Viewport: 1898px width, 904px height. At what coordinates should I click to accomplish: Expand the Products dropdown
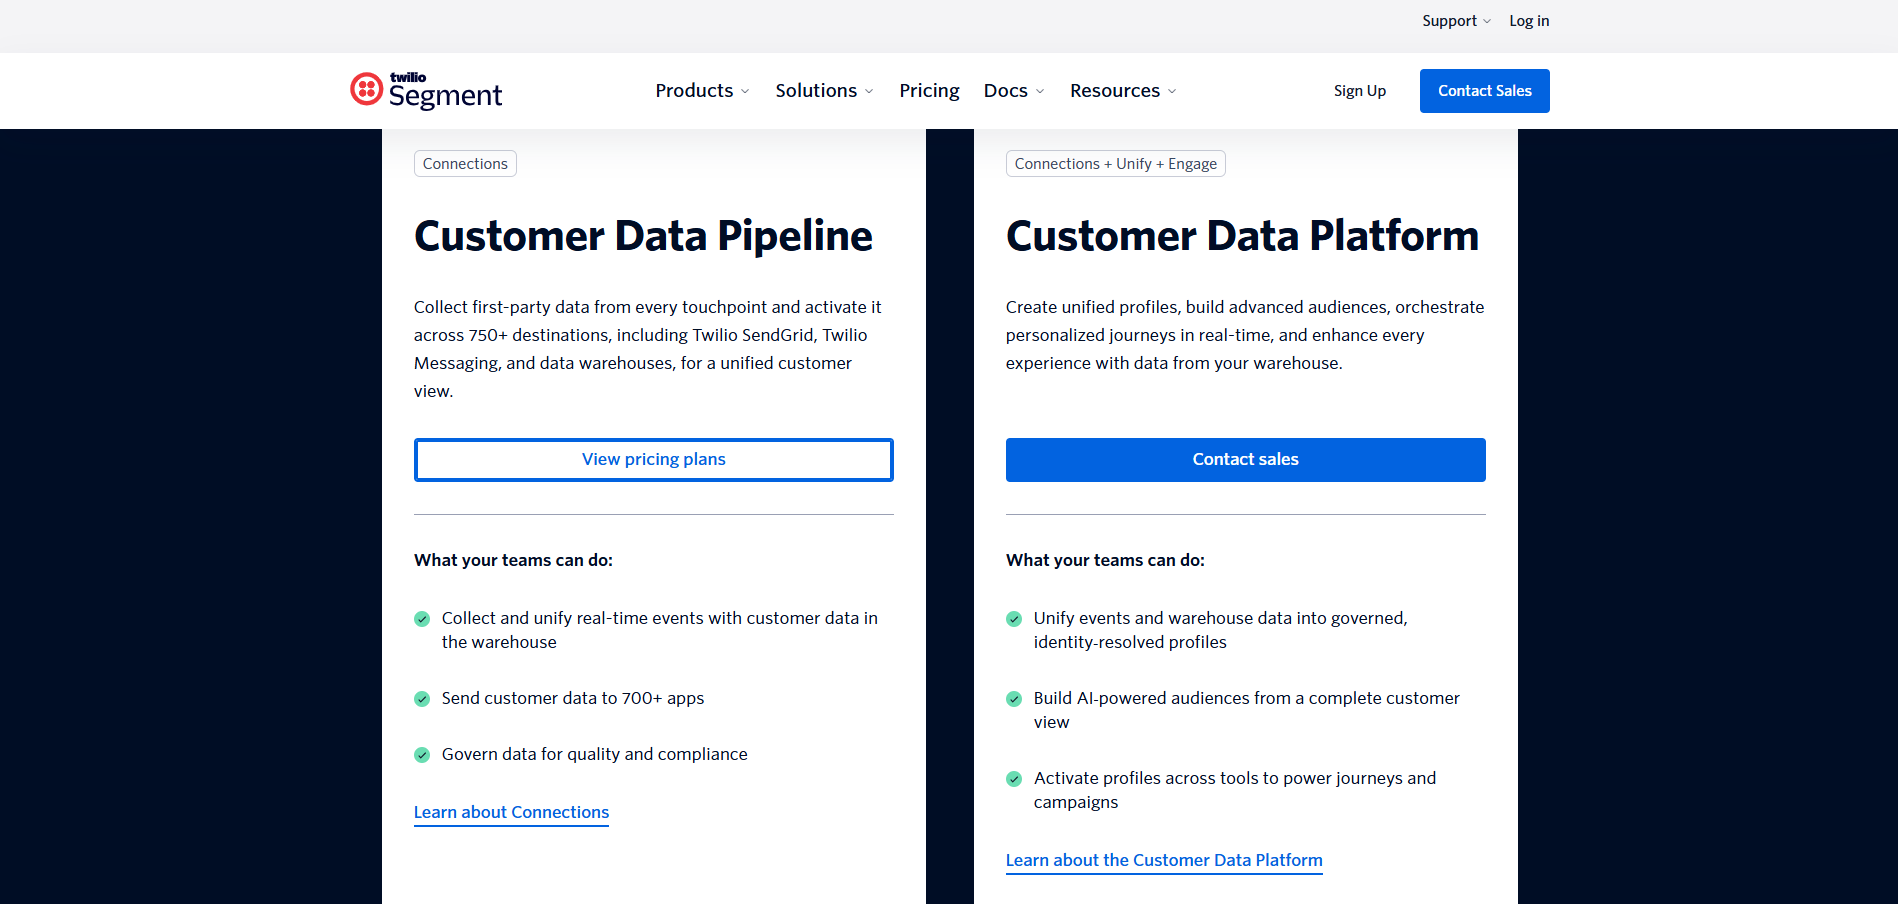pos(701,90)
